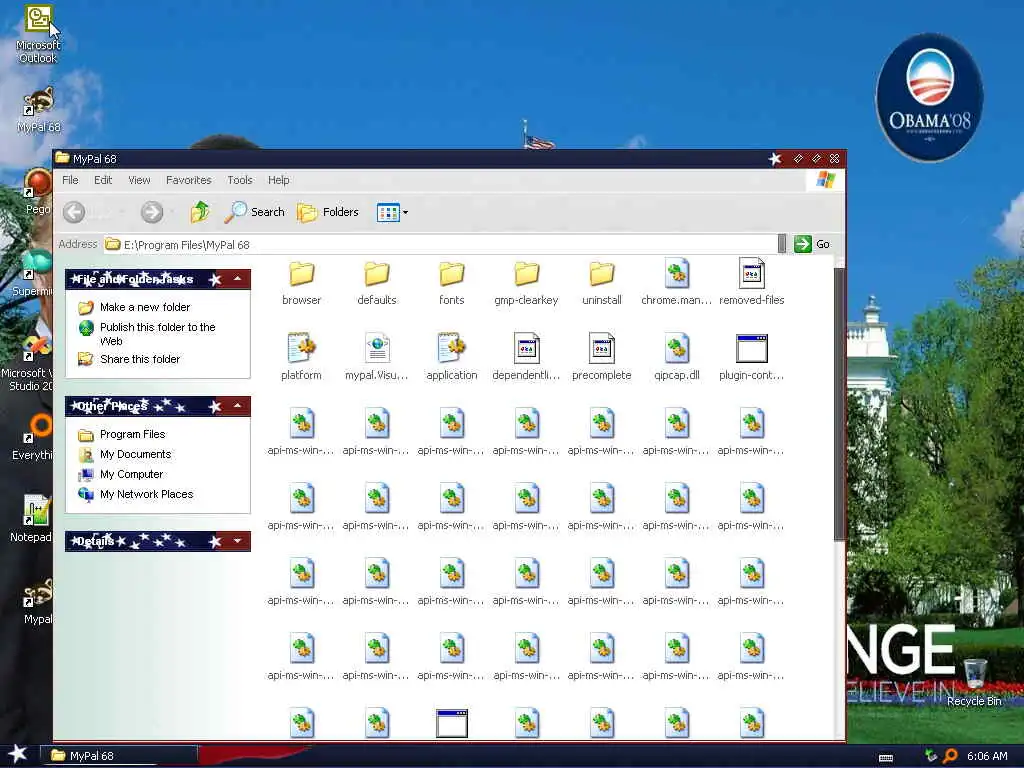1024x768 pixels.
Task: Collapse the Other Places panel
Action: point(238,406)
